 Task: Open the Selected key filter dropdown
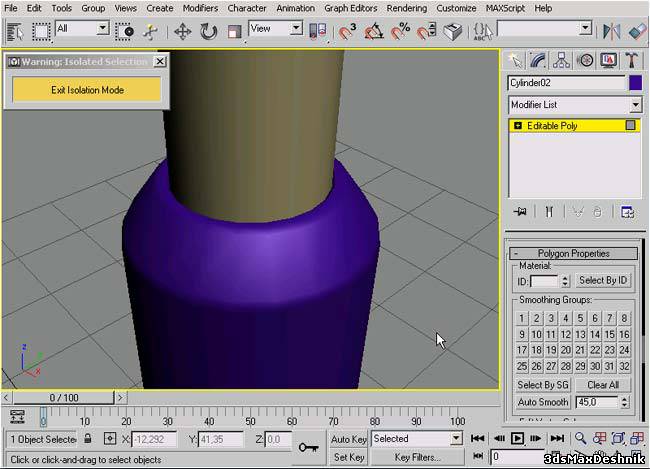click(417, 439)
